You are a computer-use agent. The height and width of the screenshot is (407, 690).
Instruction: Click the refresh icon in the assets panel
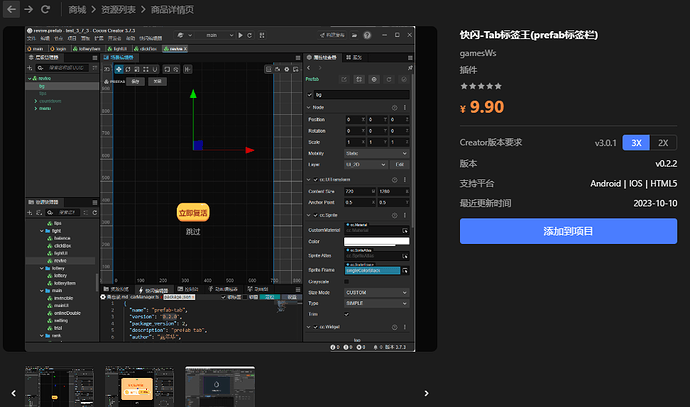click(95, 213)
